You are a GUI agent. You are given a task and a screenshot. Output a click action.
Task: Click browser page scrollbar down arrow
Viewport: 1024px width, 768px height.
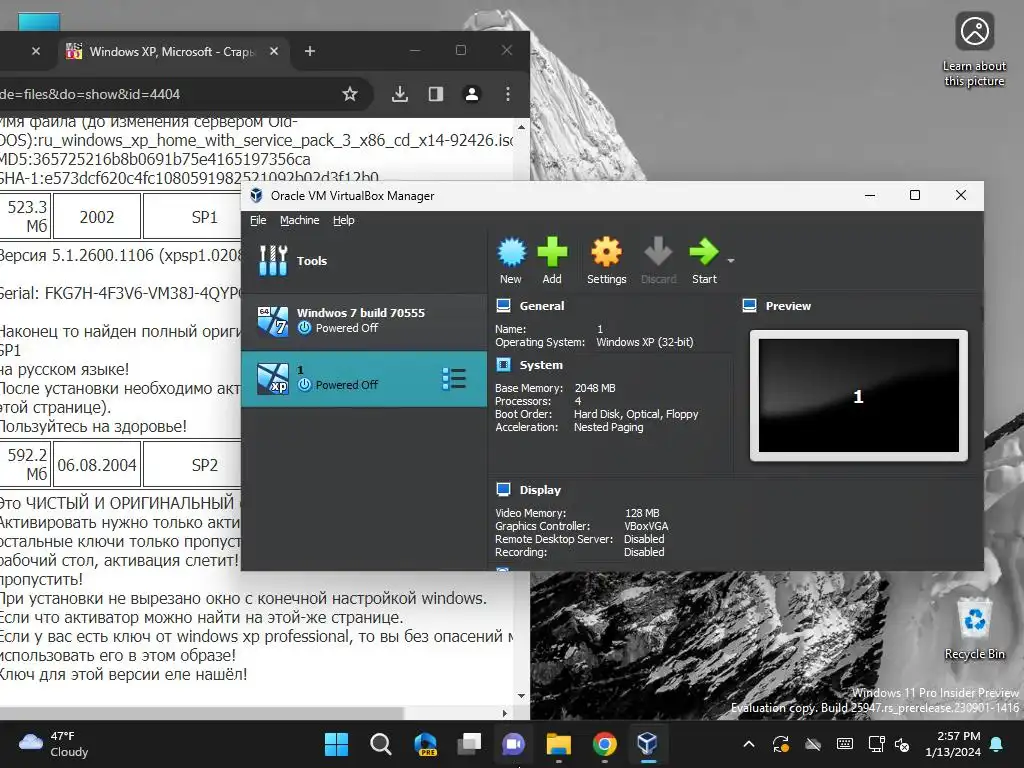point(521,696)
